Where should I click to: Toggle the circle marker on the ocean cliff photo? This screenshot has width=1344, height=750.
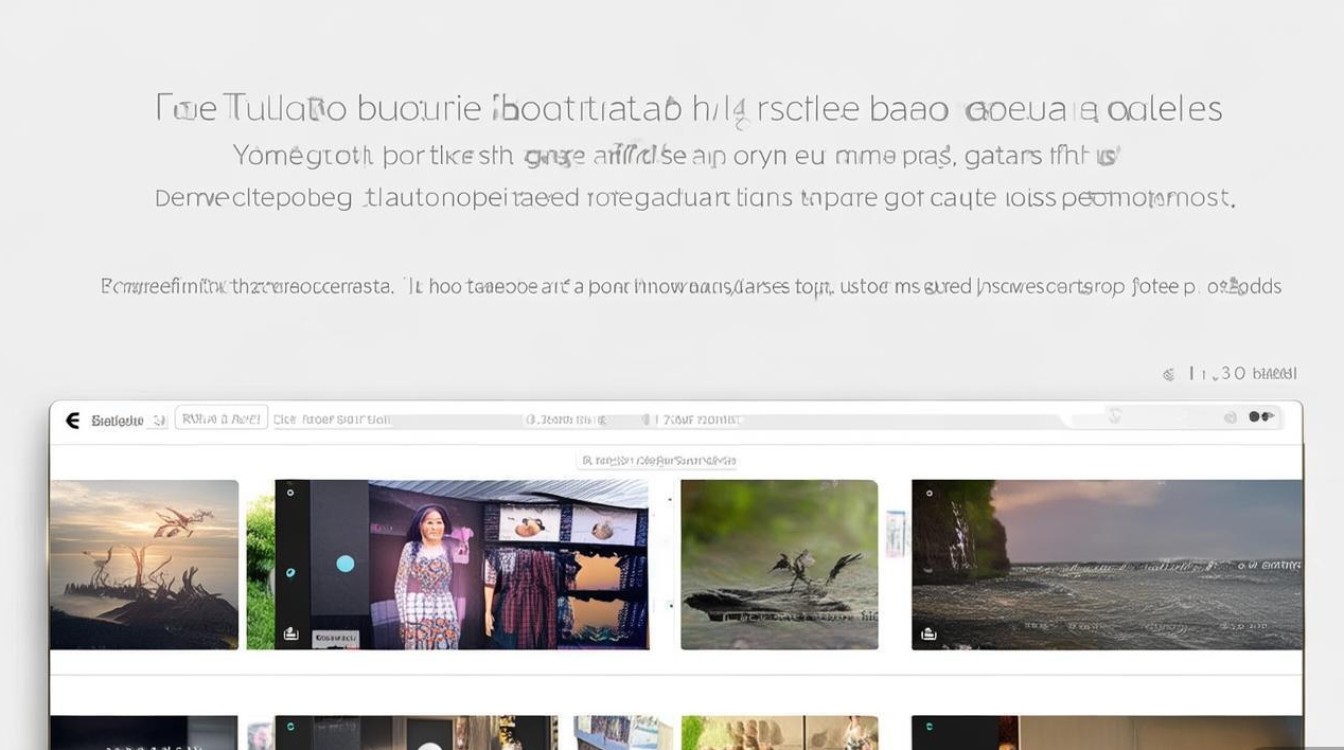click(x=928, y=493)
